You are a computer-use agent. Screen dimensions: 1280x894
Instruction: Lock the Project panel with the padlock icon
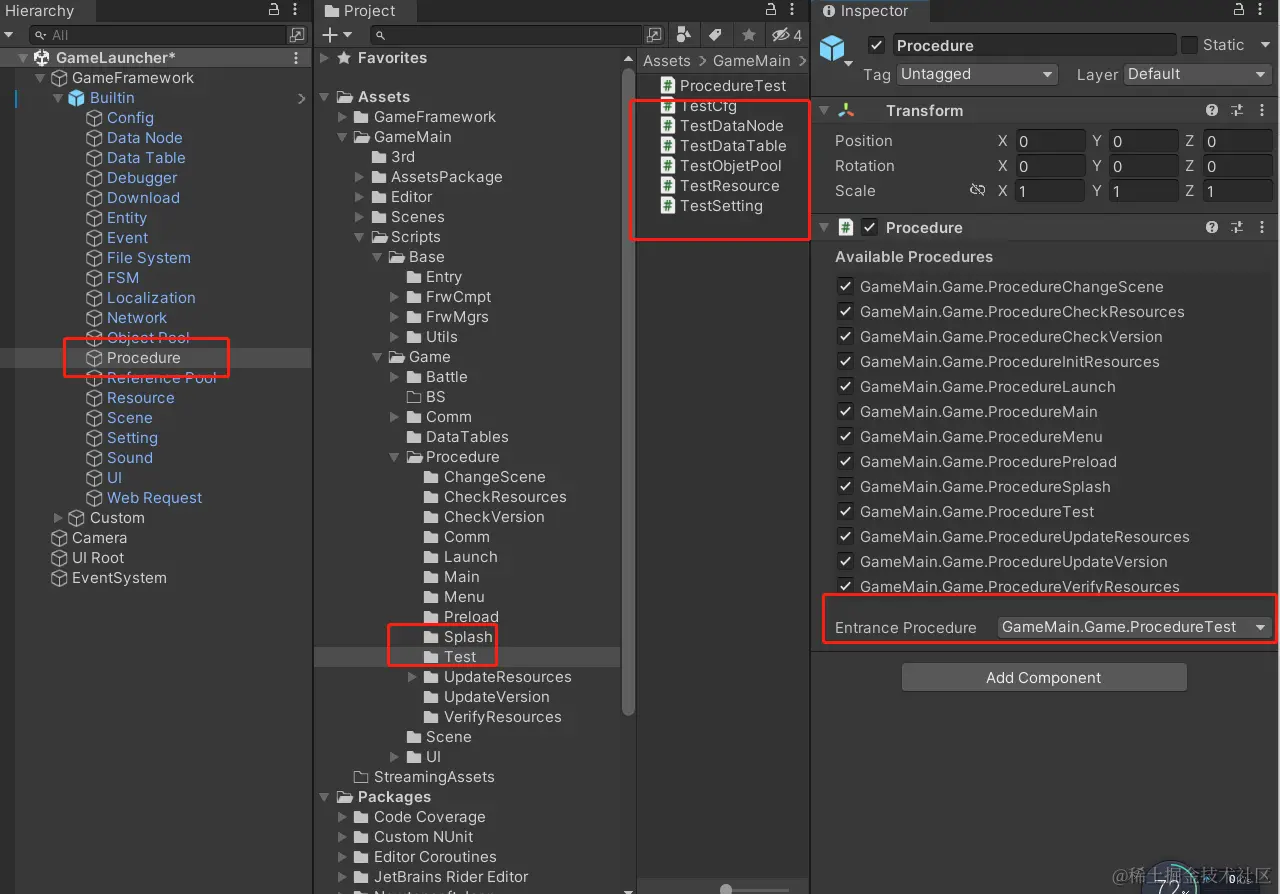click(x=771, y=9)
